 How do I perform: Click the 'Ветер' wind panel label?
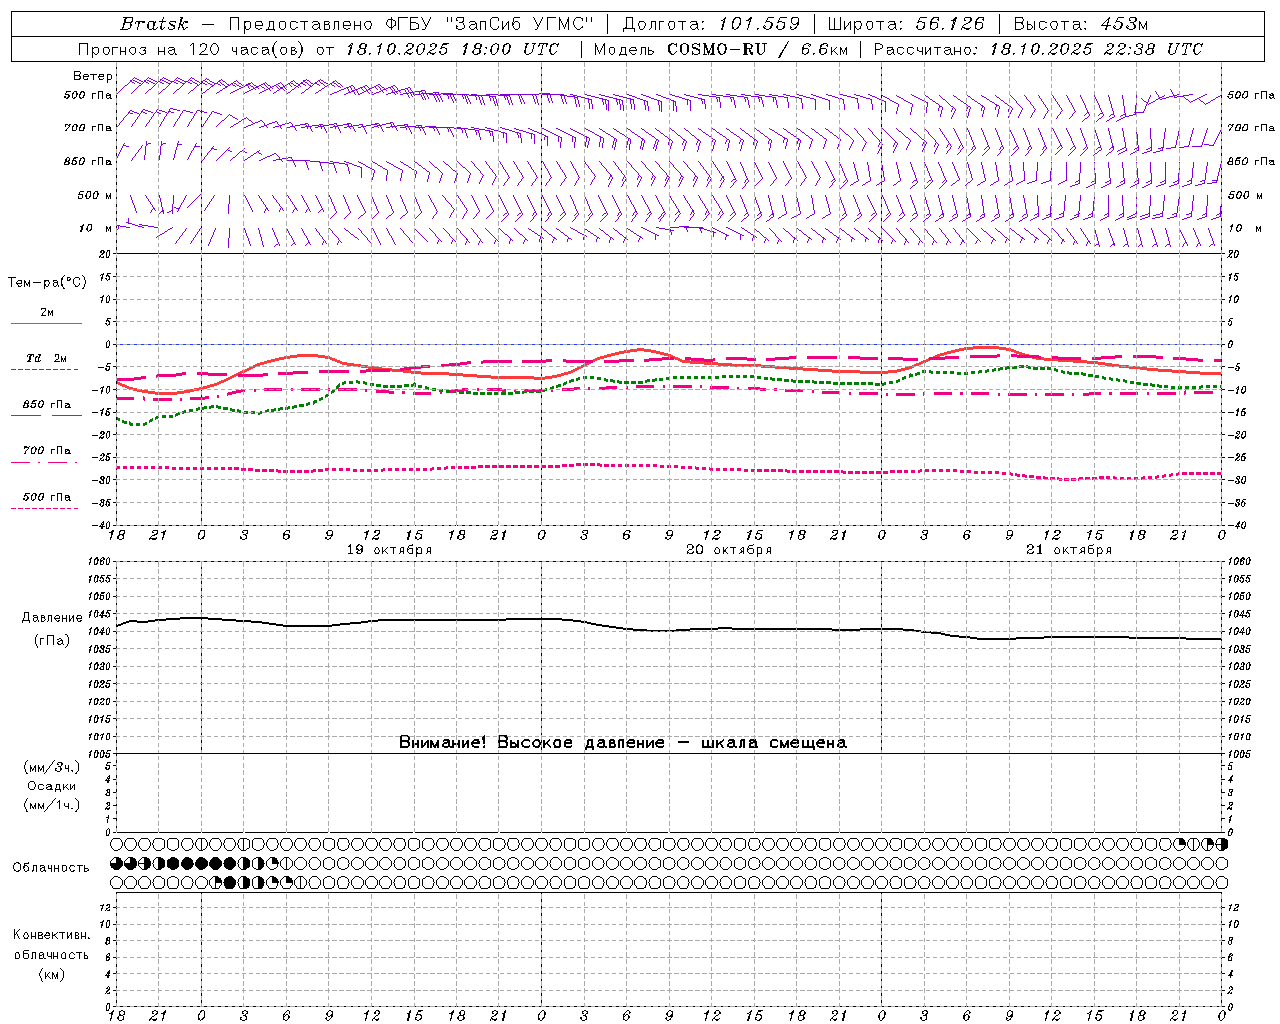[93, 76]
